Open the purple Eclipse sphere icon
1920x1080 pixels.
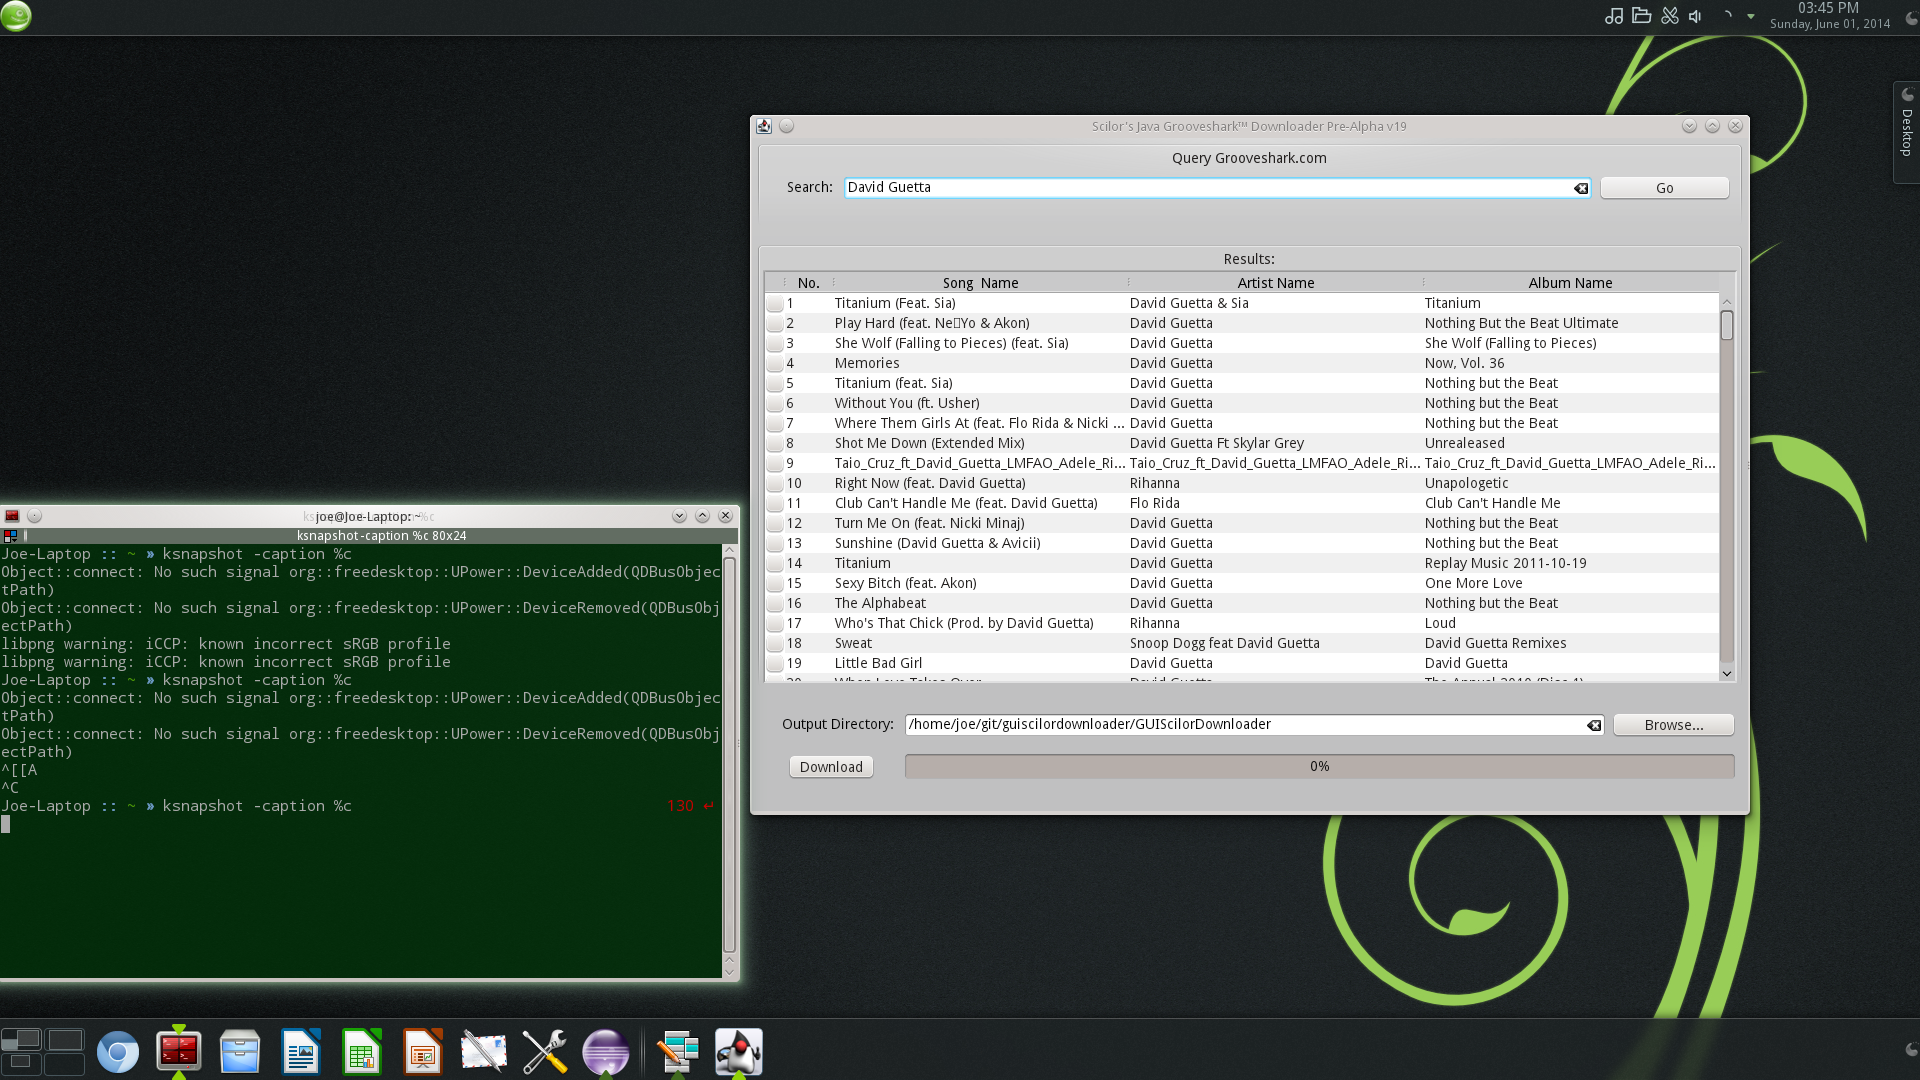pyautogui.click(x=606, y=1052)
